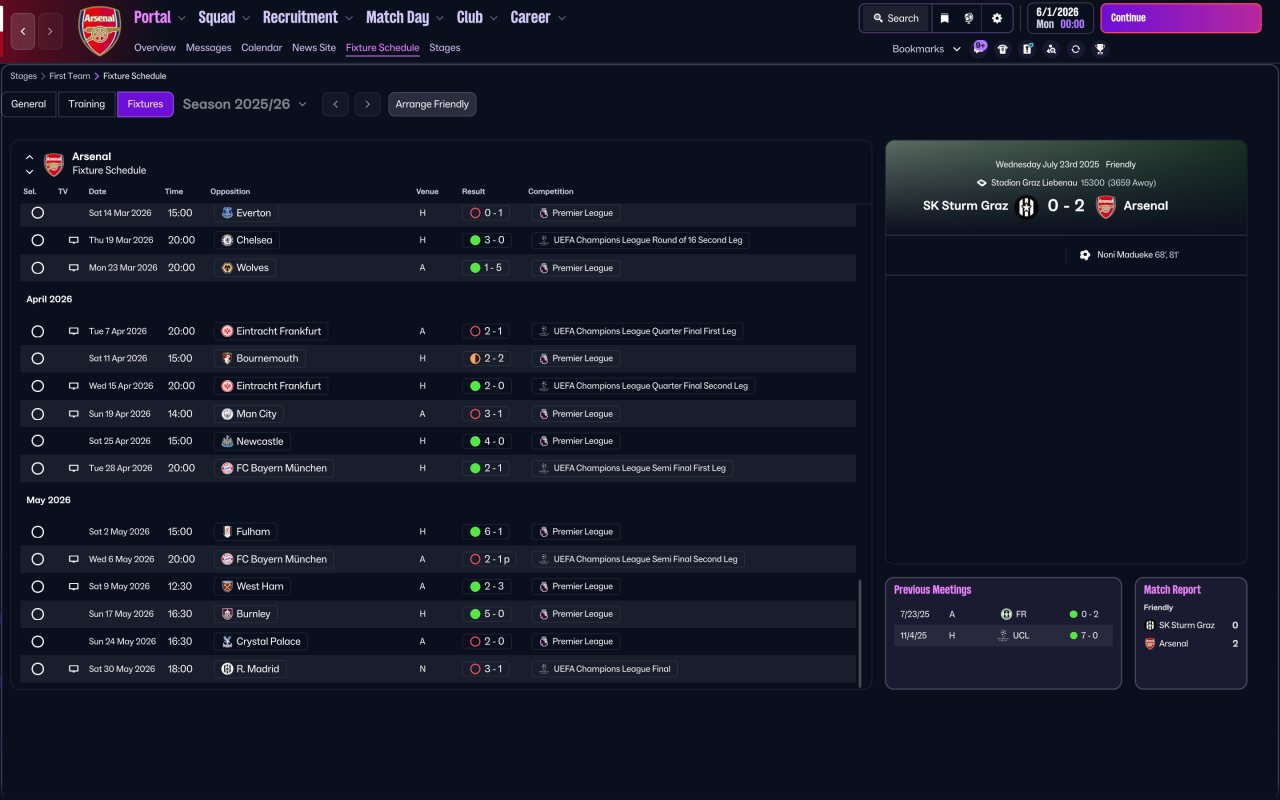Open the world globe icon
This screenshot has width=1280, height=800.
(x=969, y=18)
